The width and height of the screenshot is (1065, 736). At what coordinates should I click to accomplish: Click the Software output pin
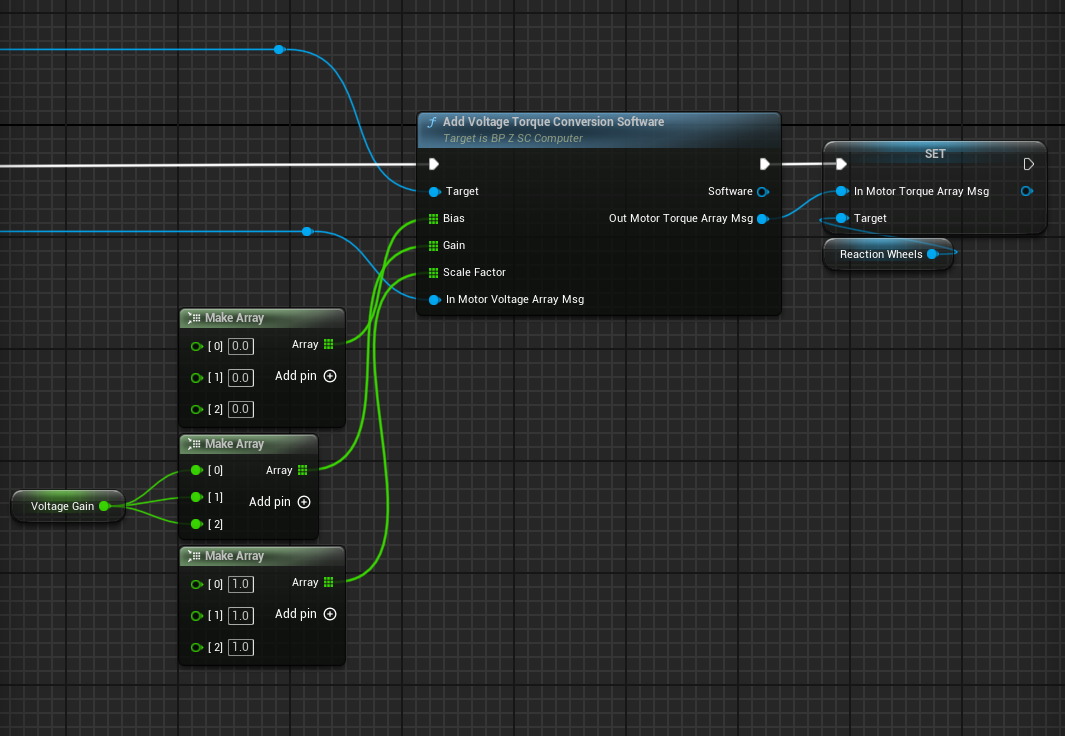tap(763, 191)
